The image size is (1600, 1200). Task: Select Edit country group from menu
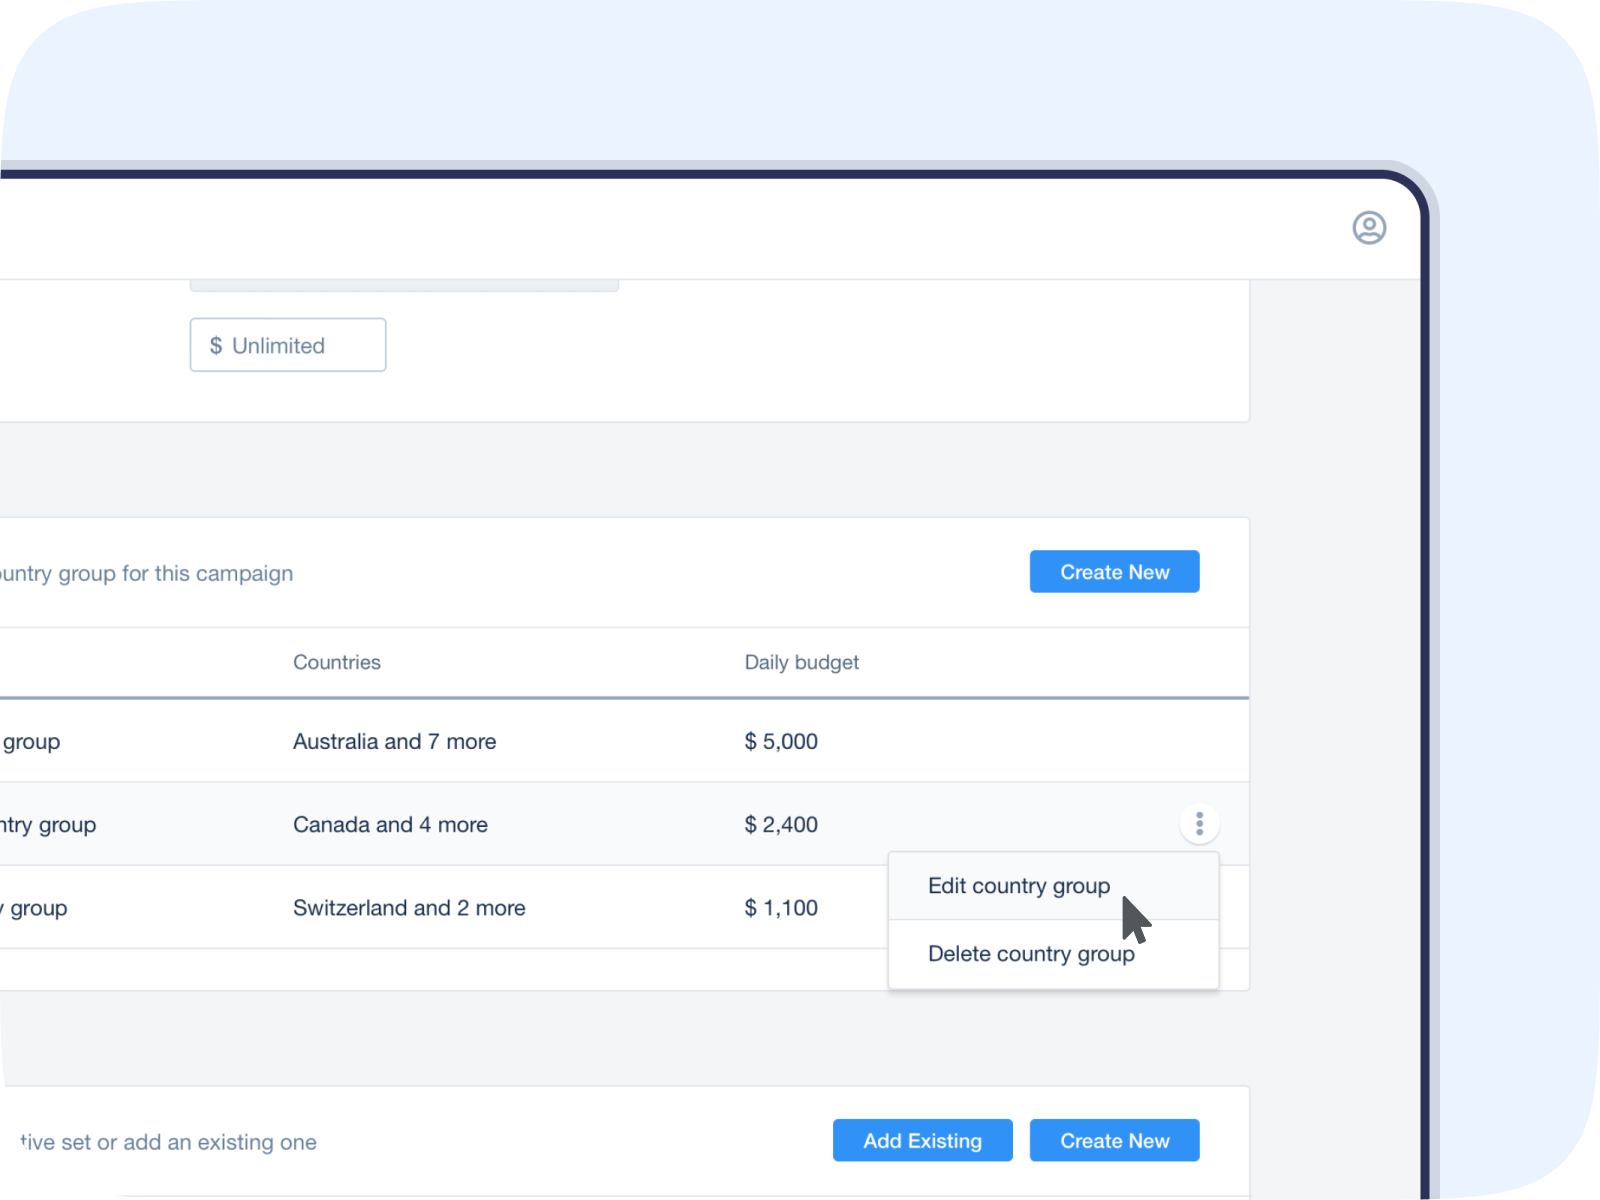click(1018, 886)
